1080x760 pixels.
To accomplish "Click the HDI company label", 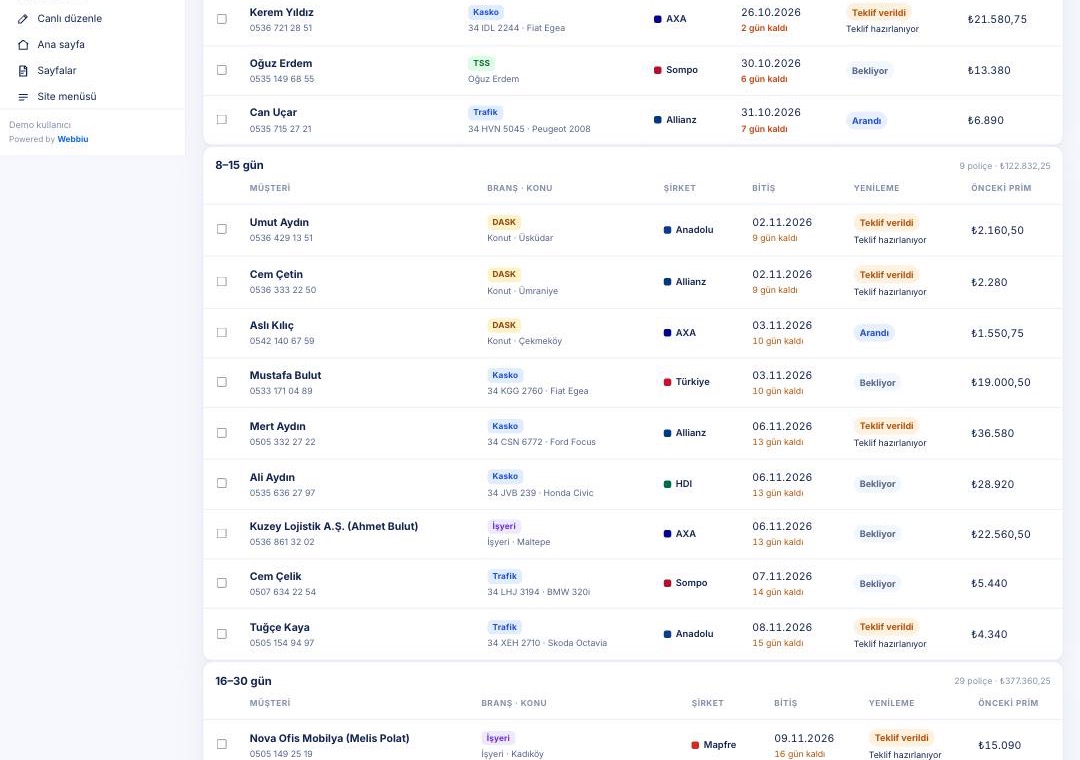I will point(678,484).
